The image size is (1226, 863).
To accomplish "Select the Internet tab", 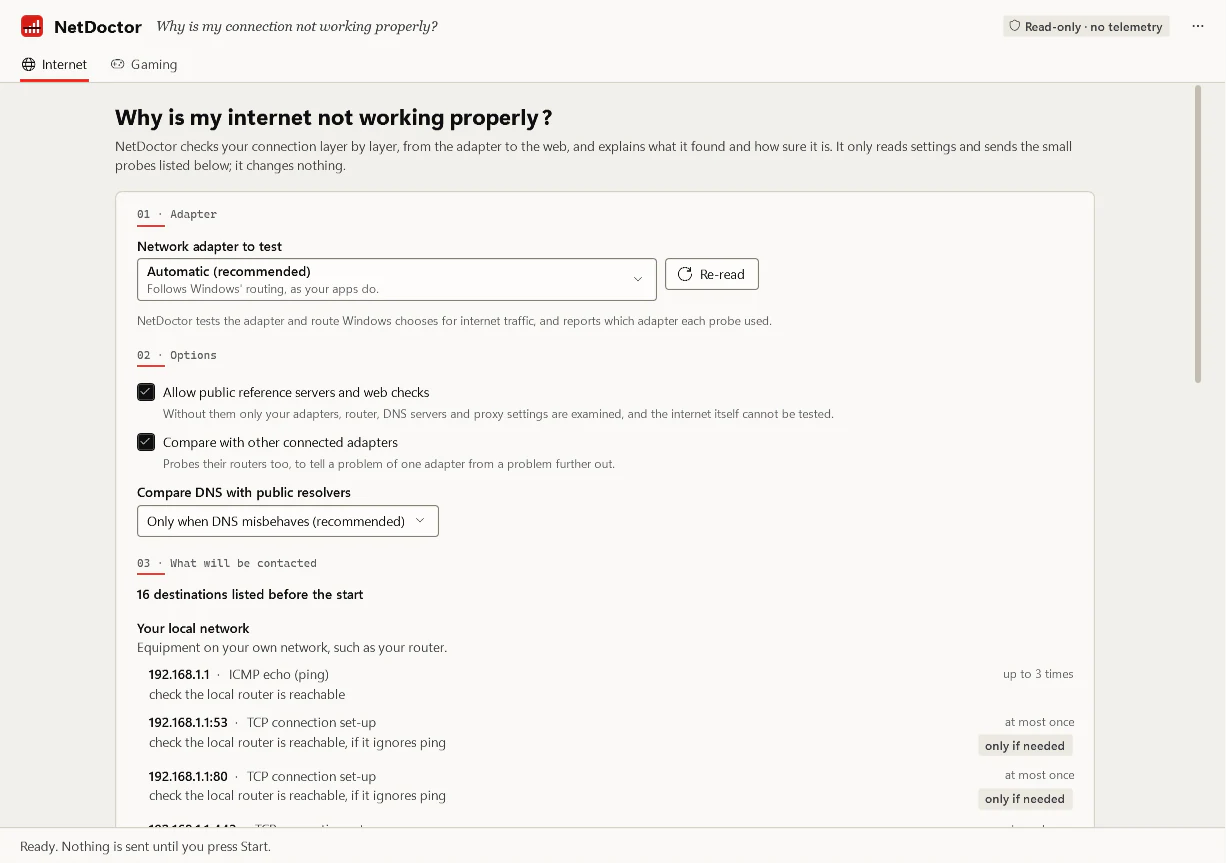I will click(55, 65).
